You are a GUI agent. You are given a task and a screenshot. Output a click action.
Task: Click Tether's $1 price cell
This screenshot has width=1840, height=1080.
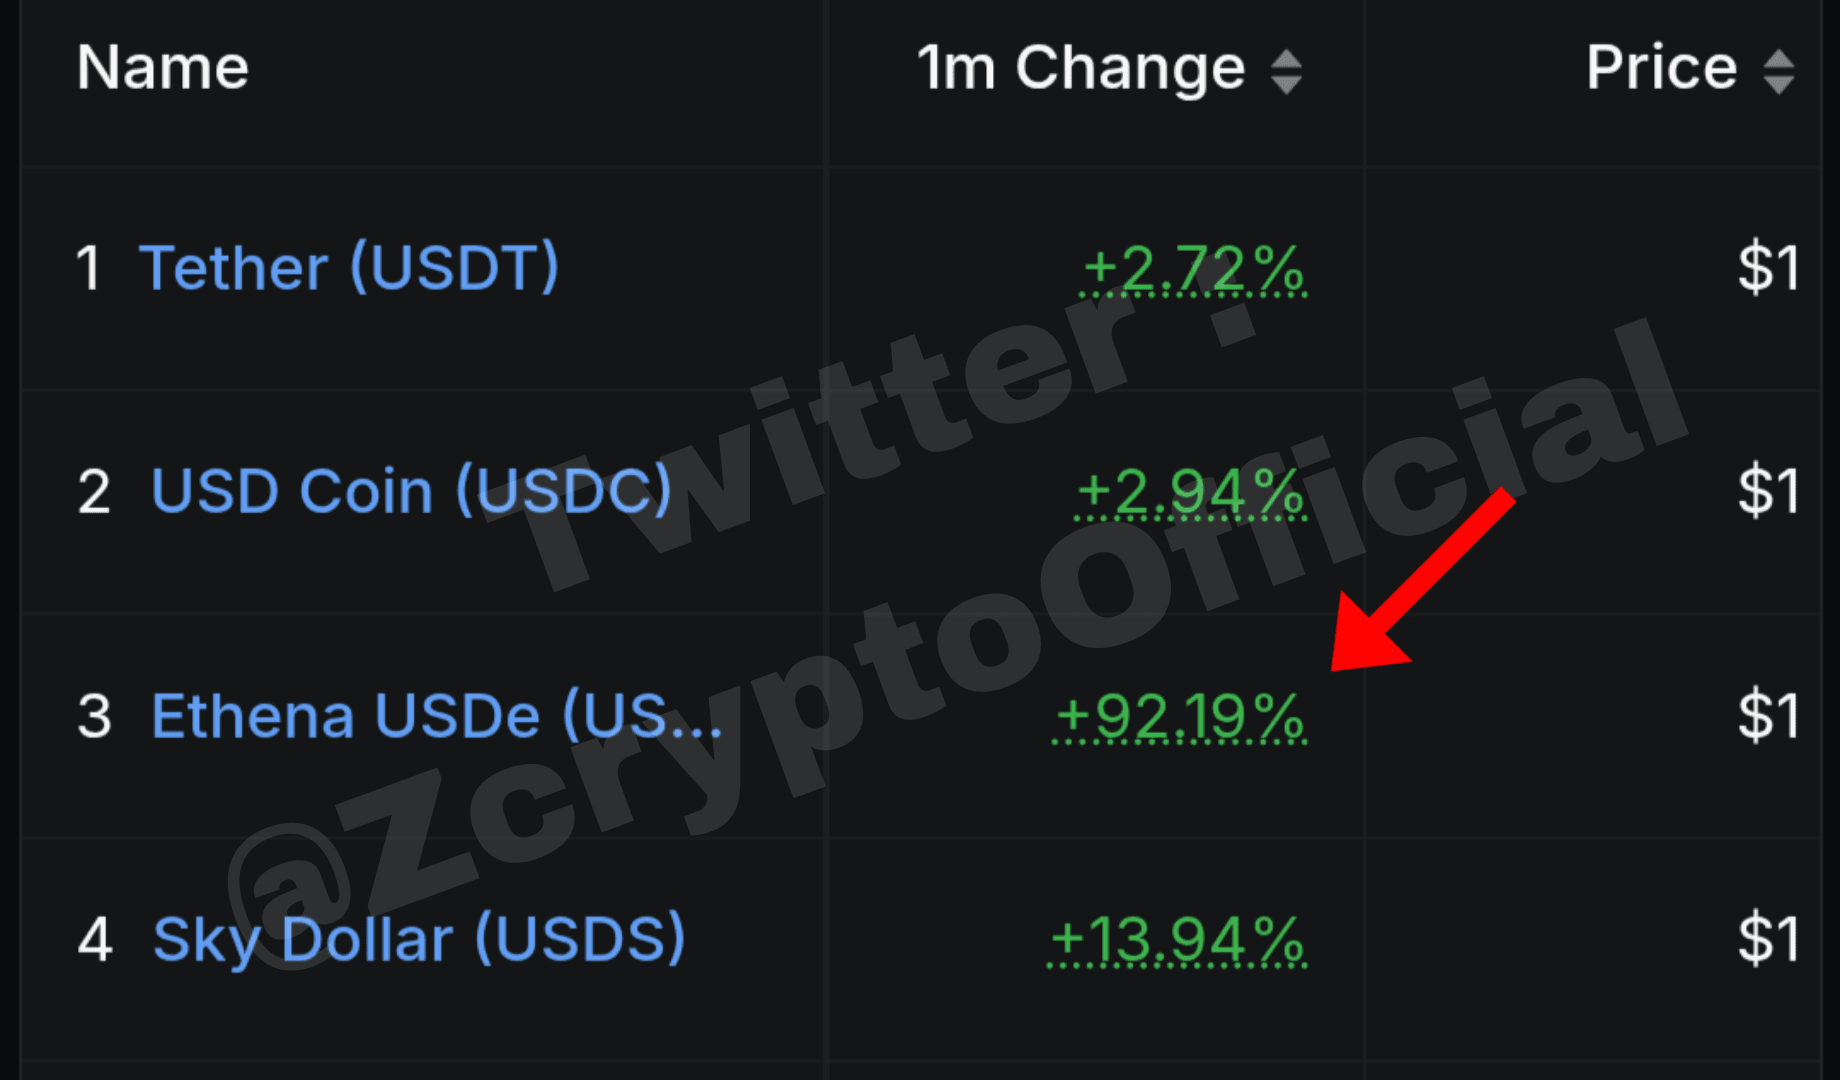(1769, 268)
